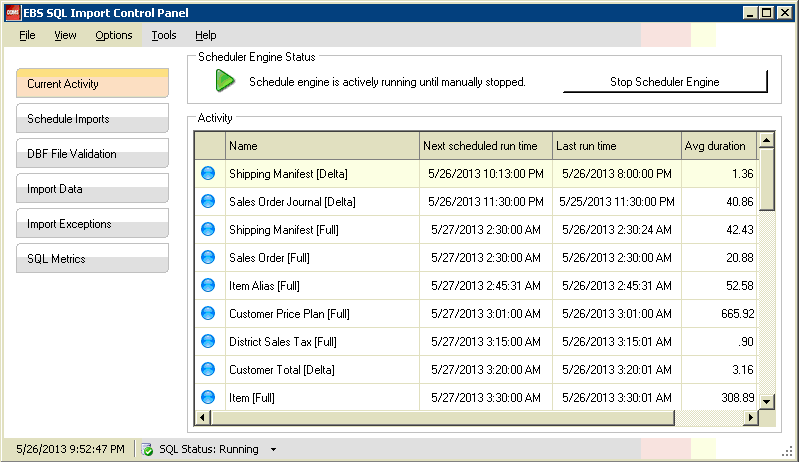Image resolution: width=799 pixels, height=462 pixels.
Task: Click the blue status icon for Sales Order Journal [Delta]
Action: [x=208, y=202]
